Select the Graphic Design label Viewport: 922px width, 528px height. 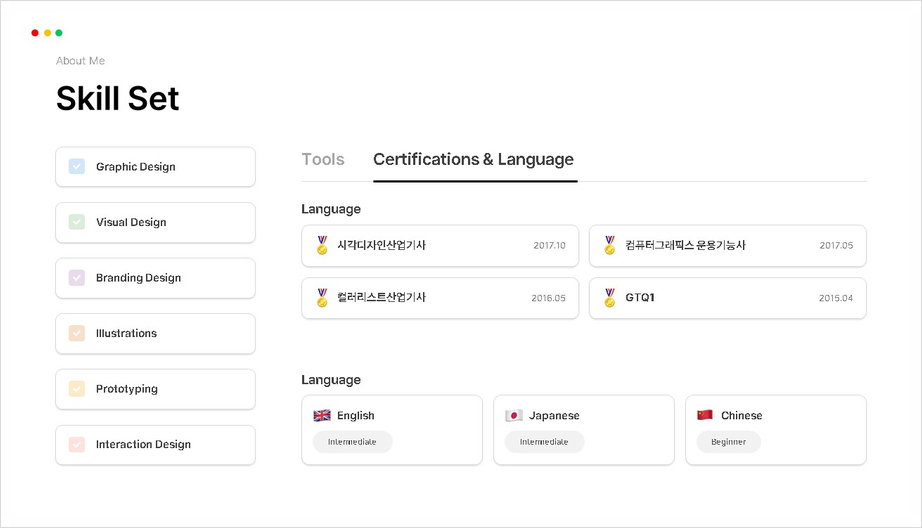click(136, 167)
